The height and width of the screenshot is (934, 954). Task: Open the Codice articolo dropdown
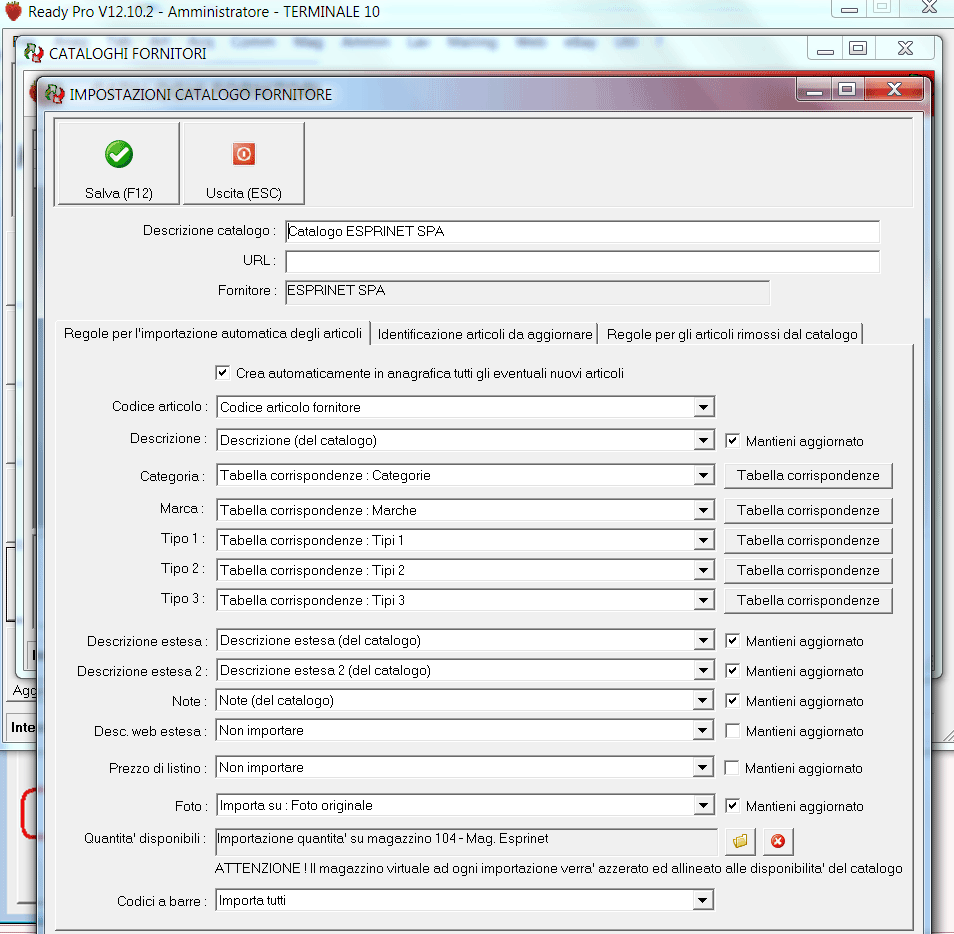[x=703, y=407]
